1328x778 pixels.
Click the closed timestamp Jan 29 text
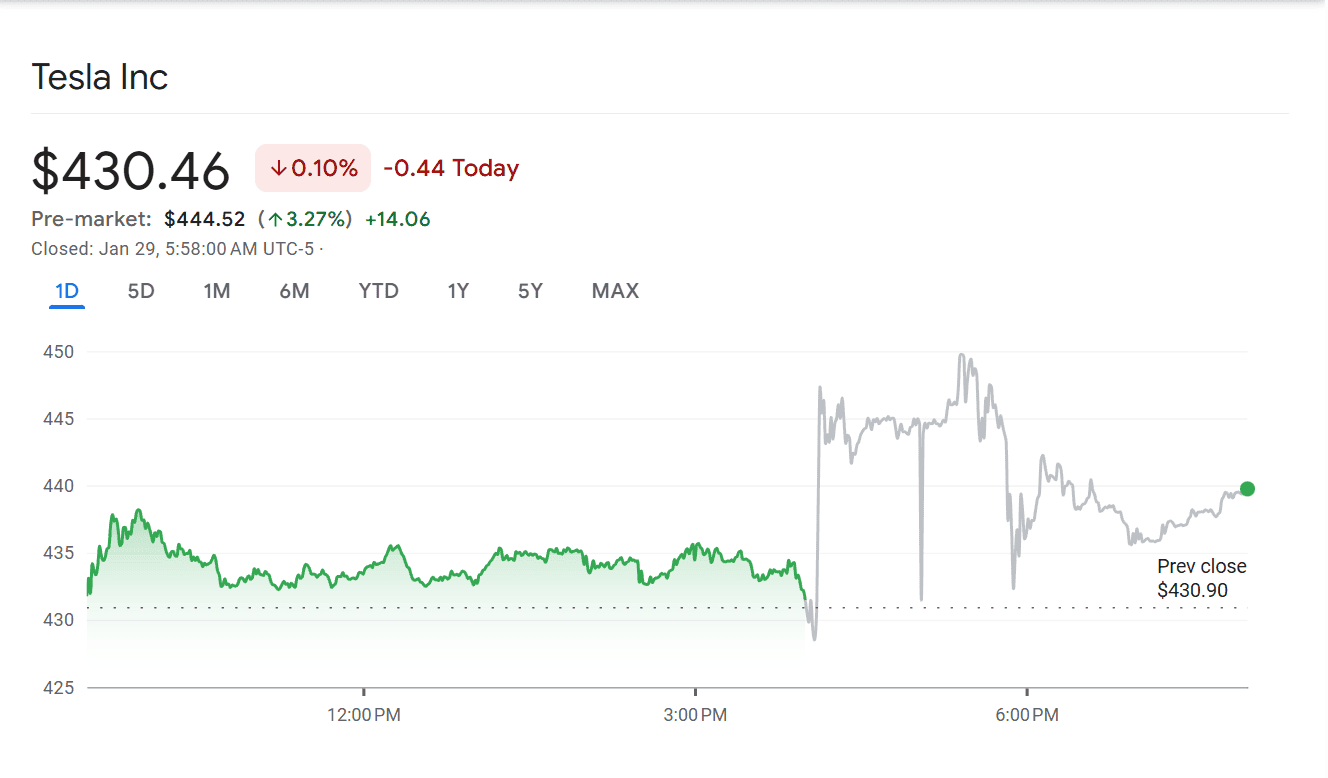pyautogui.click(x=175, y=249)
